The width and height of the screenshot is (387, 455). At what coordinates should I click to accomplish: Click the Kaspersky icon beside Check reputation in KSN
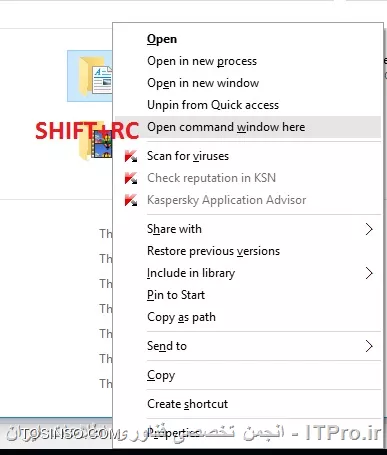[131, 178]
